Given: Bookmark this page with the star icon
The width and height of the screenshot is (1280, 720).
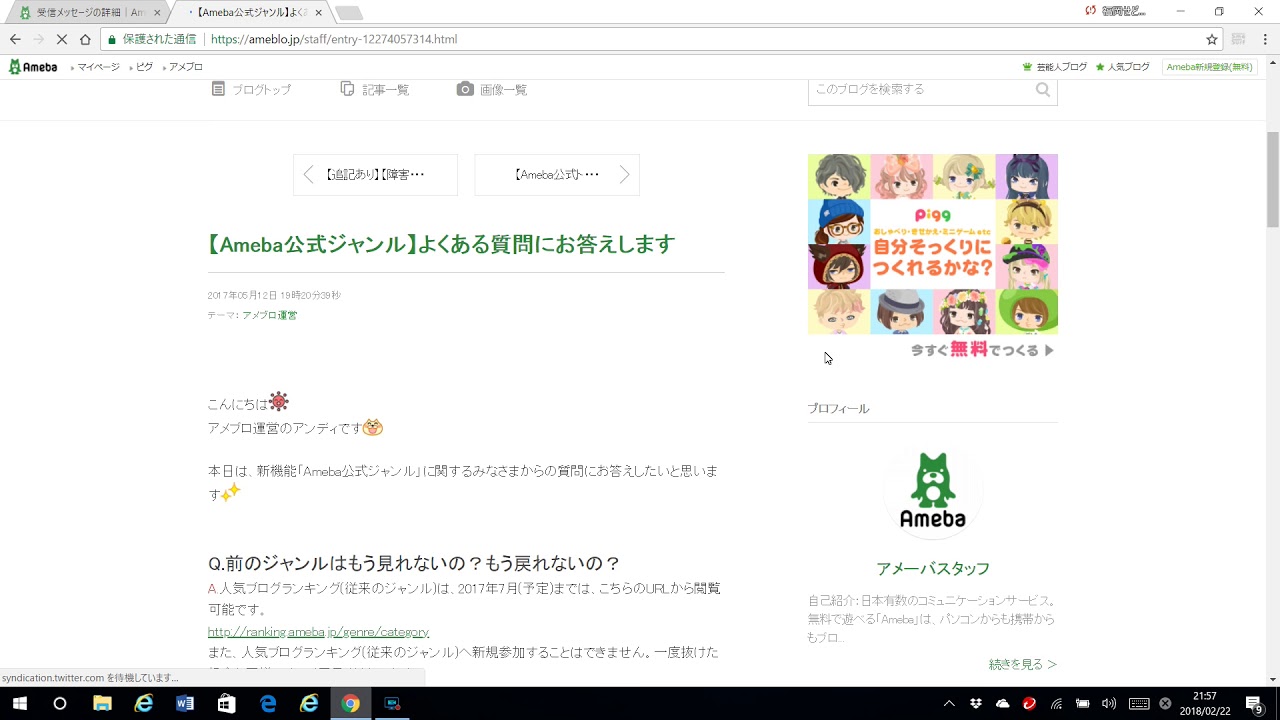Looking at the screenshot, I should tap(1212, 39).
